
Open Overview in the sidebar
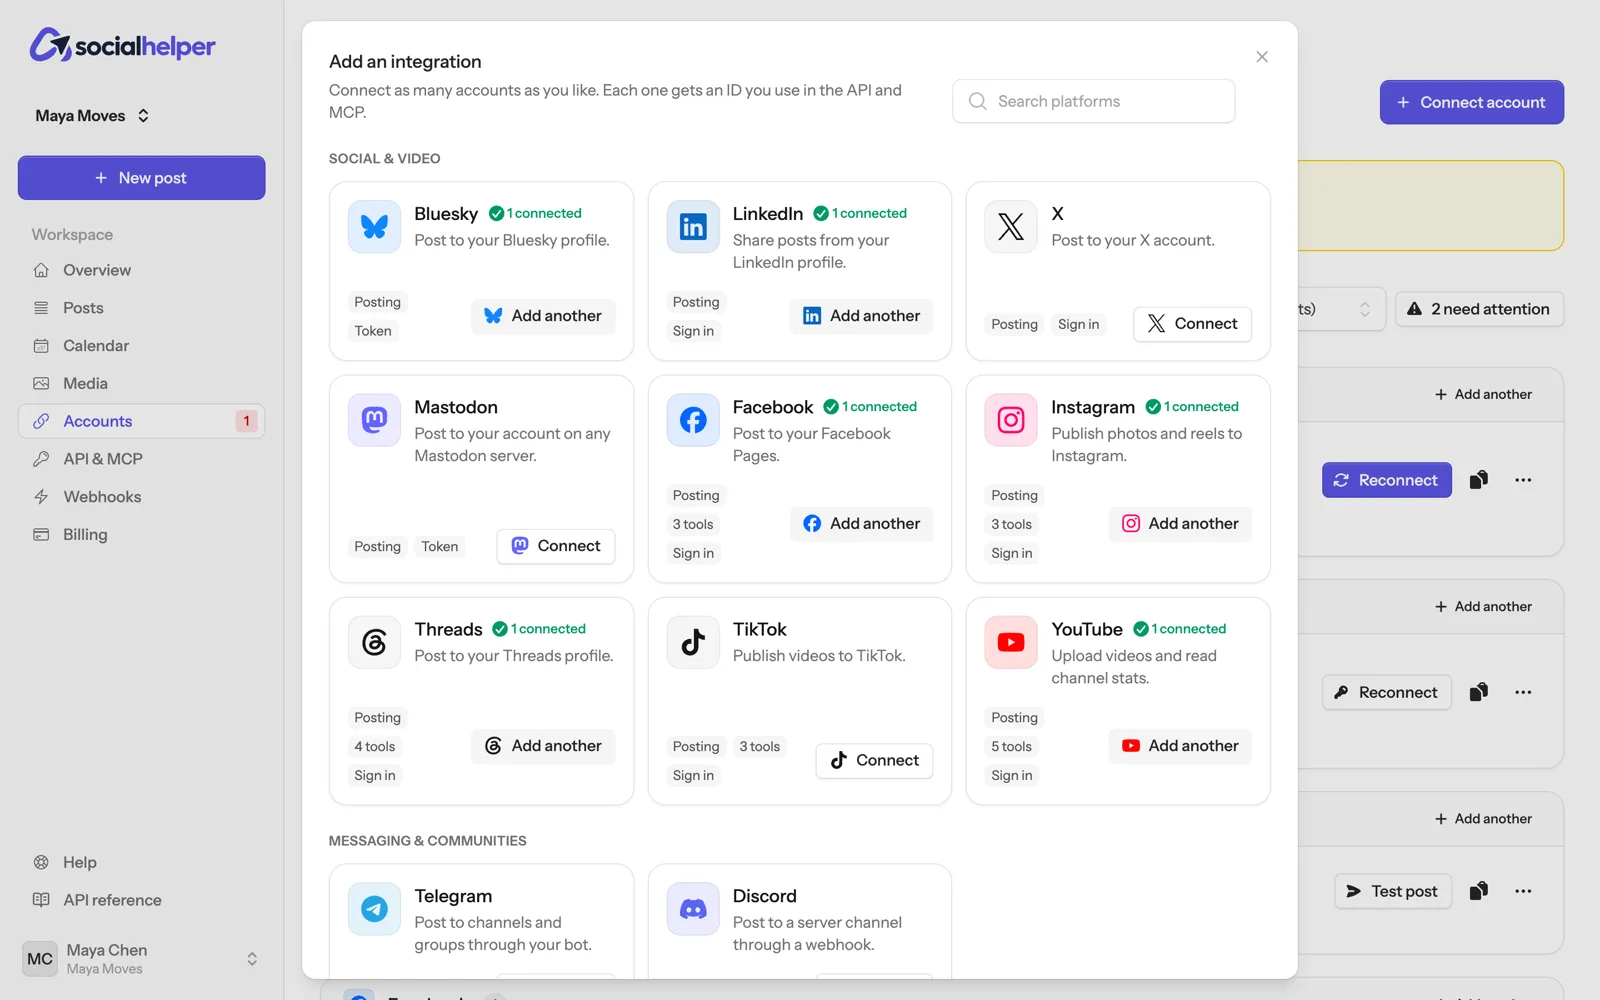click(x=141, y=270)
